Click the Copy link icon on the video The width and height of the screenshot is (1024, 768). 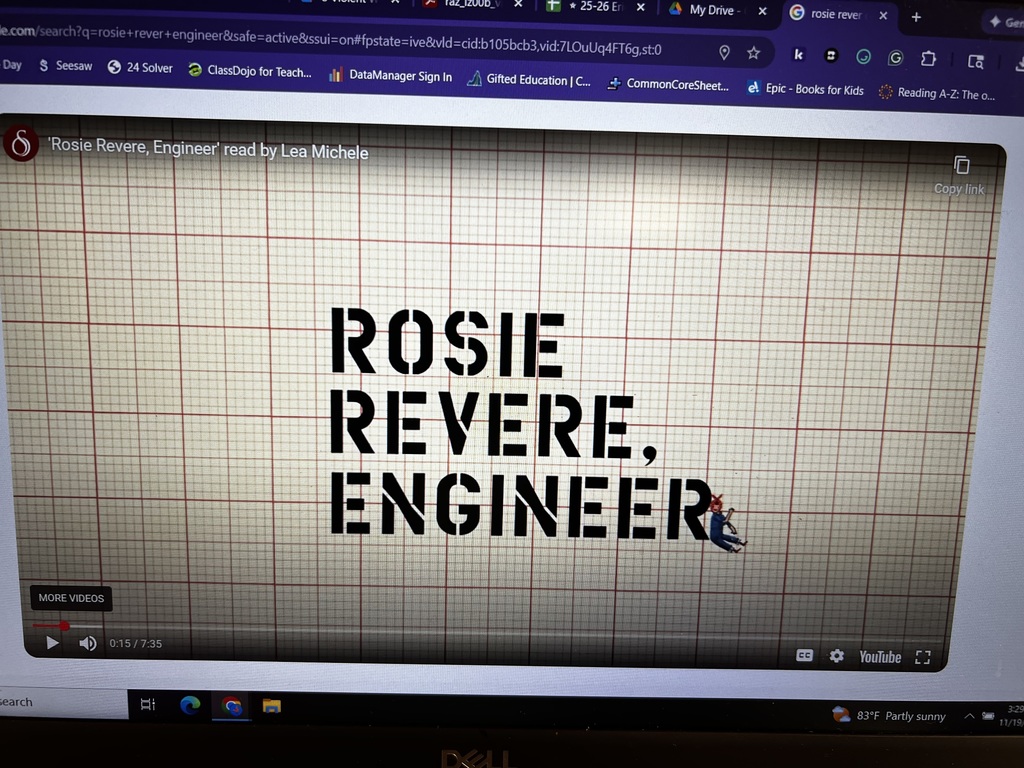tap(961, 165)
